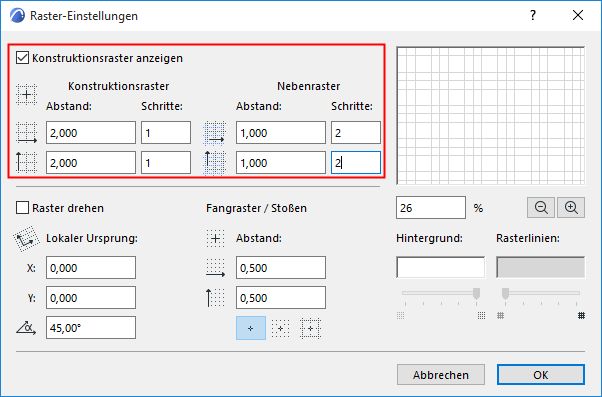Click vertical Fangraster Abstand field 0,500

(x=281, y=298)
